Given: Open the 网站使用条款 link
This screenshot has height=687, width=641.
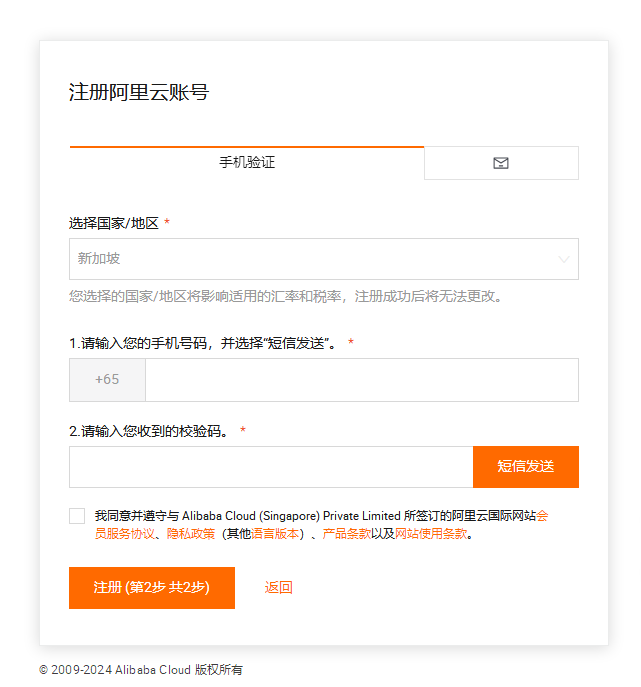Looking at the screenshot, I should click(x=431, y=534).
